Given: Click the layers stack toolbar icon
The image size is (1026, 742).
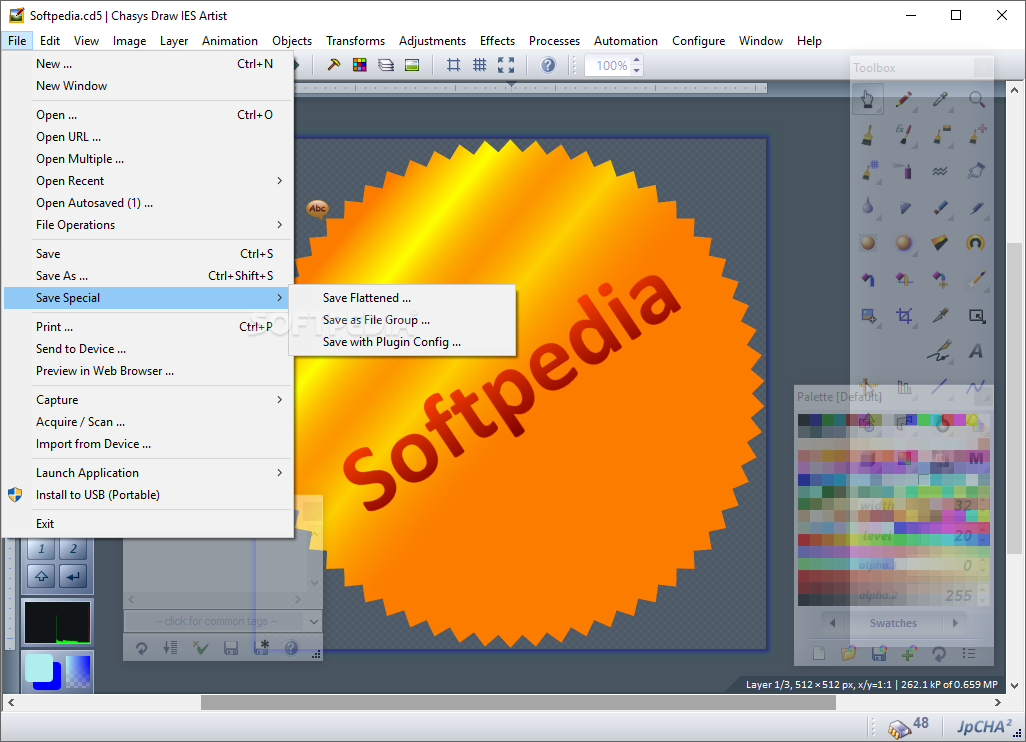Looking at the screenshot, I should (x=386, y=65).
